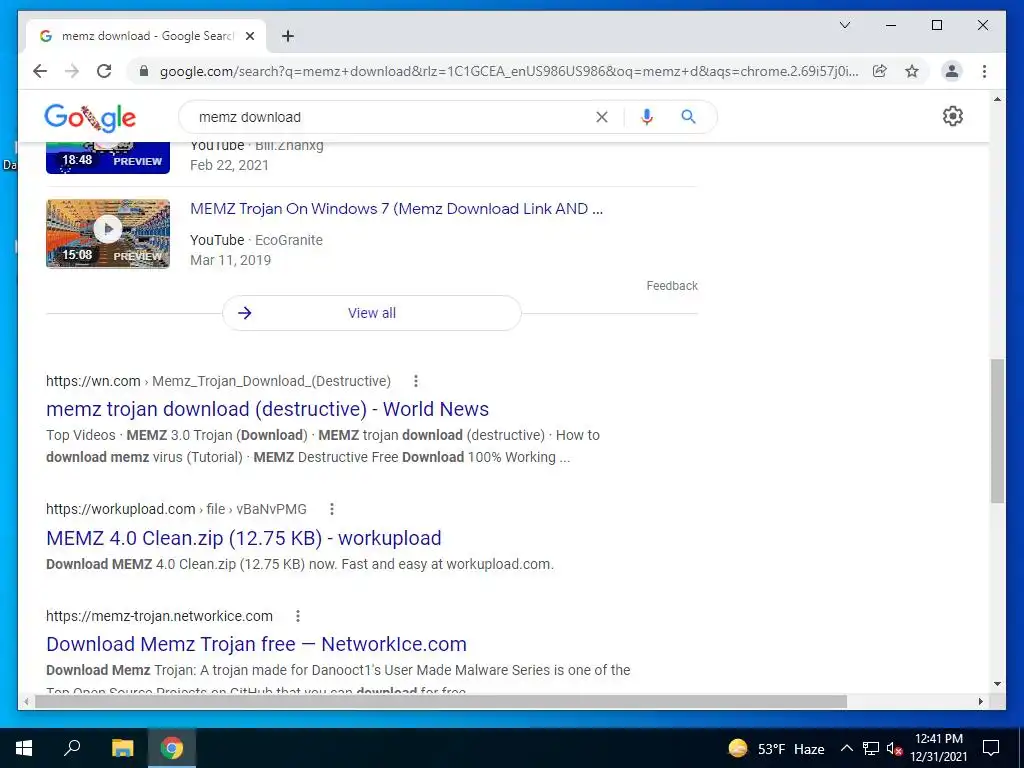Image resolution: width=1024 pixels, height=768 pixels.
Task: Open Google quick settings gear
Action: [953, 116]
